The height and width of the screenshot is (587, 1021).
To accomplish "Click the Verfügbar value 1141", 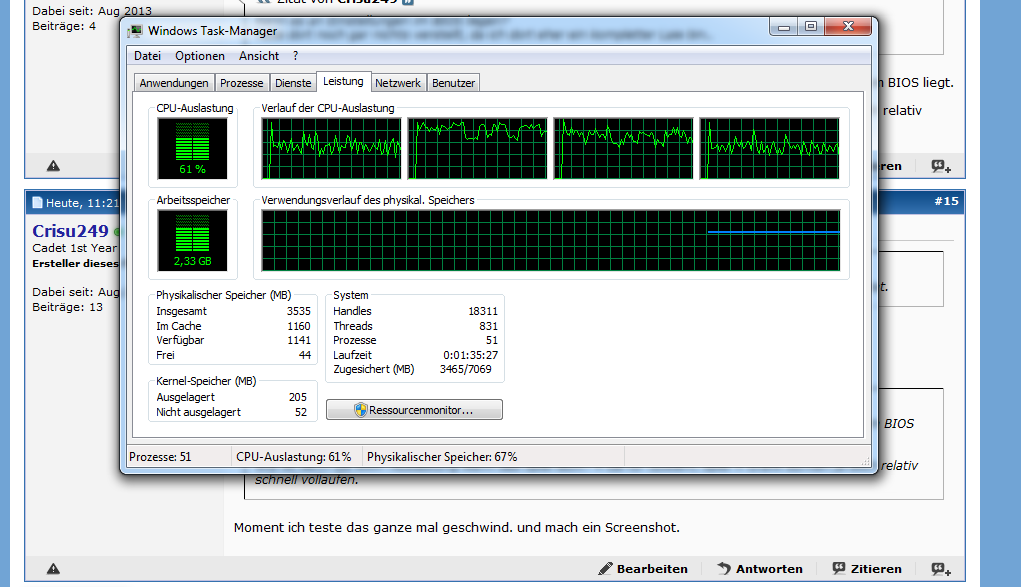I will (299, 340).
